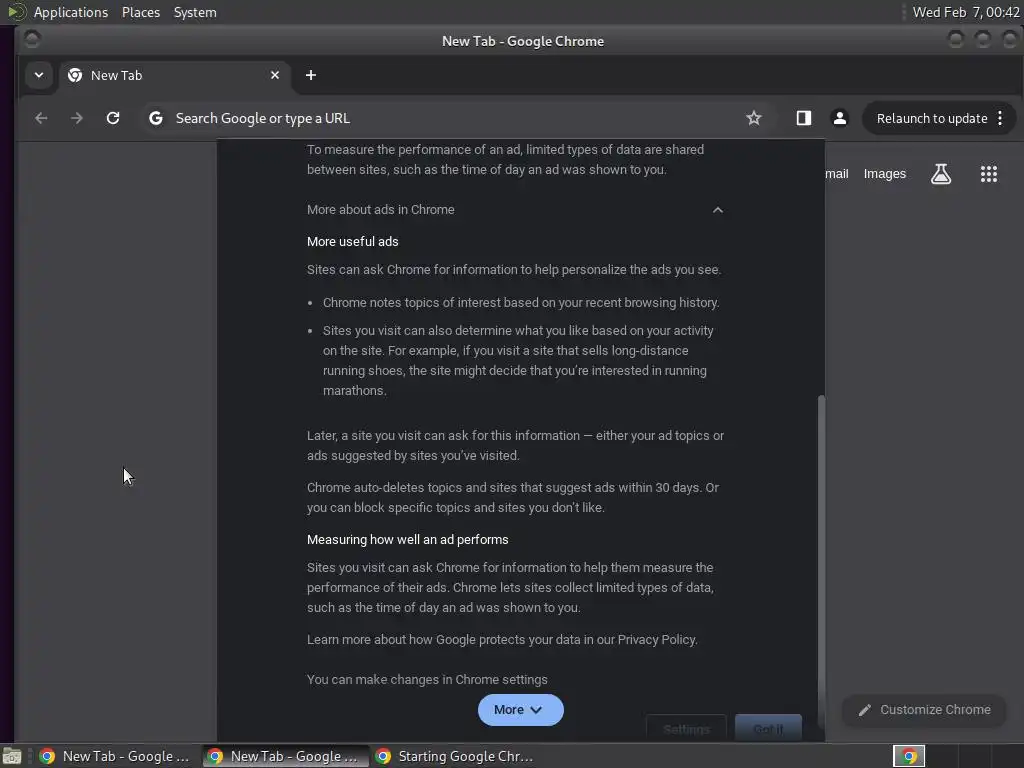Click the More button with chevron
1024x768 pixels.
[x=520, y=710]
